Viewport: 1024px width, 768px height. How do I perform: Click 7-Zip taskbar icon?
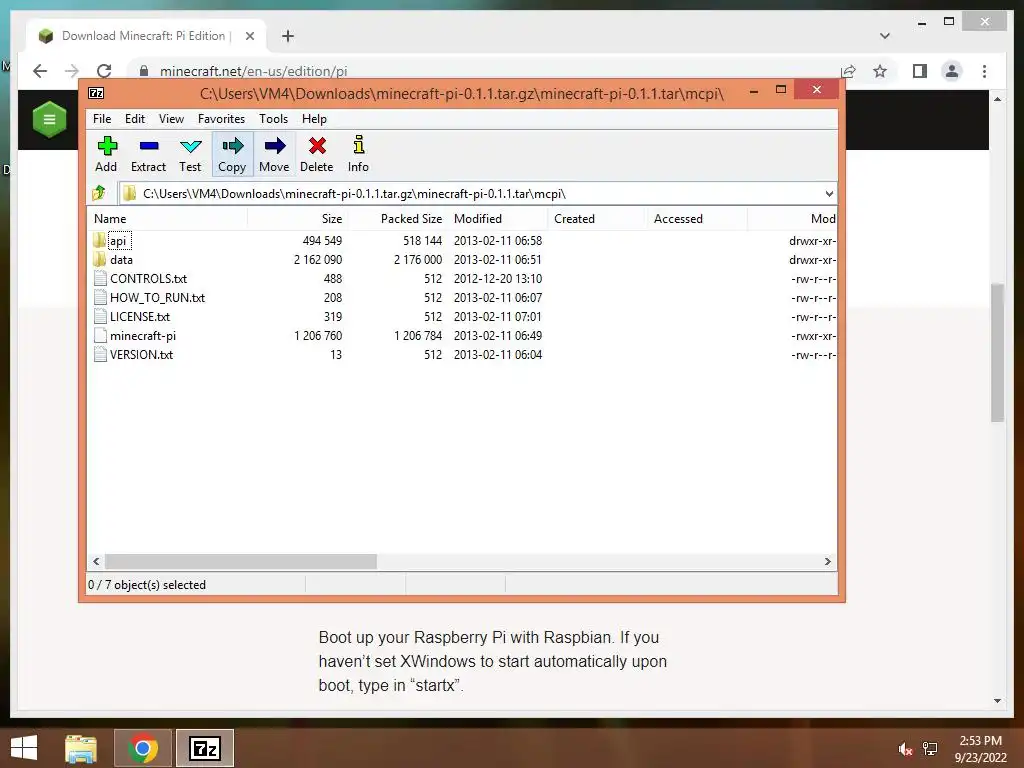(x=204, y=748)
